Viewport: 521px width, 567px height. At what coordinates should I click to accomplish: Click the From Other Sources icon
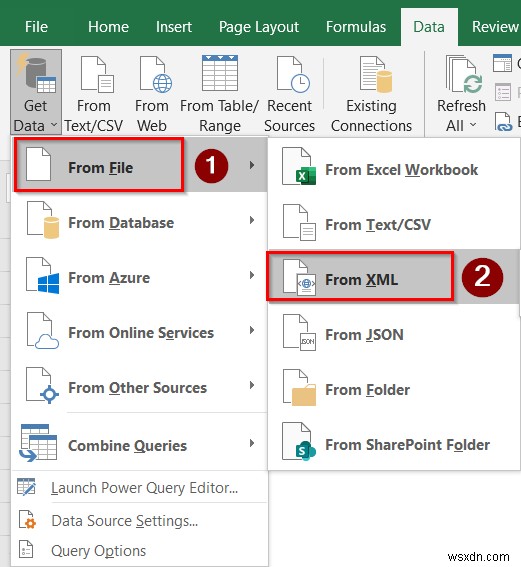[43, 385]
